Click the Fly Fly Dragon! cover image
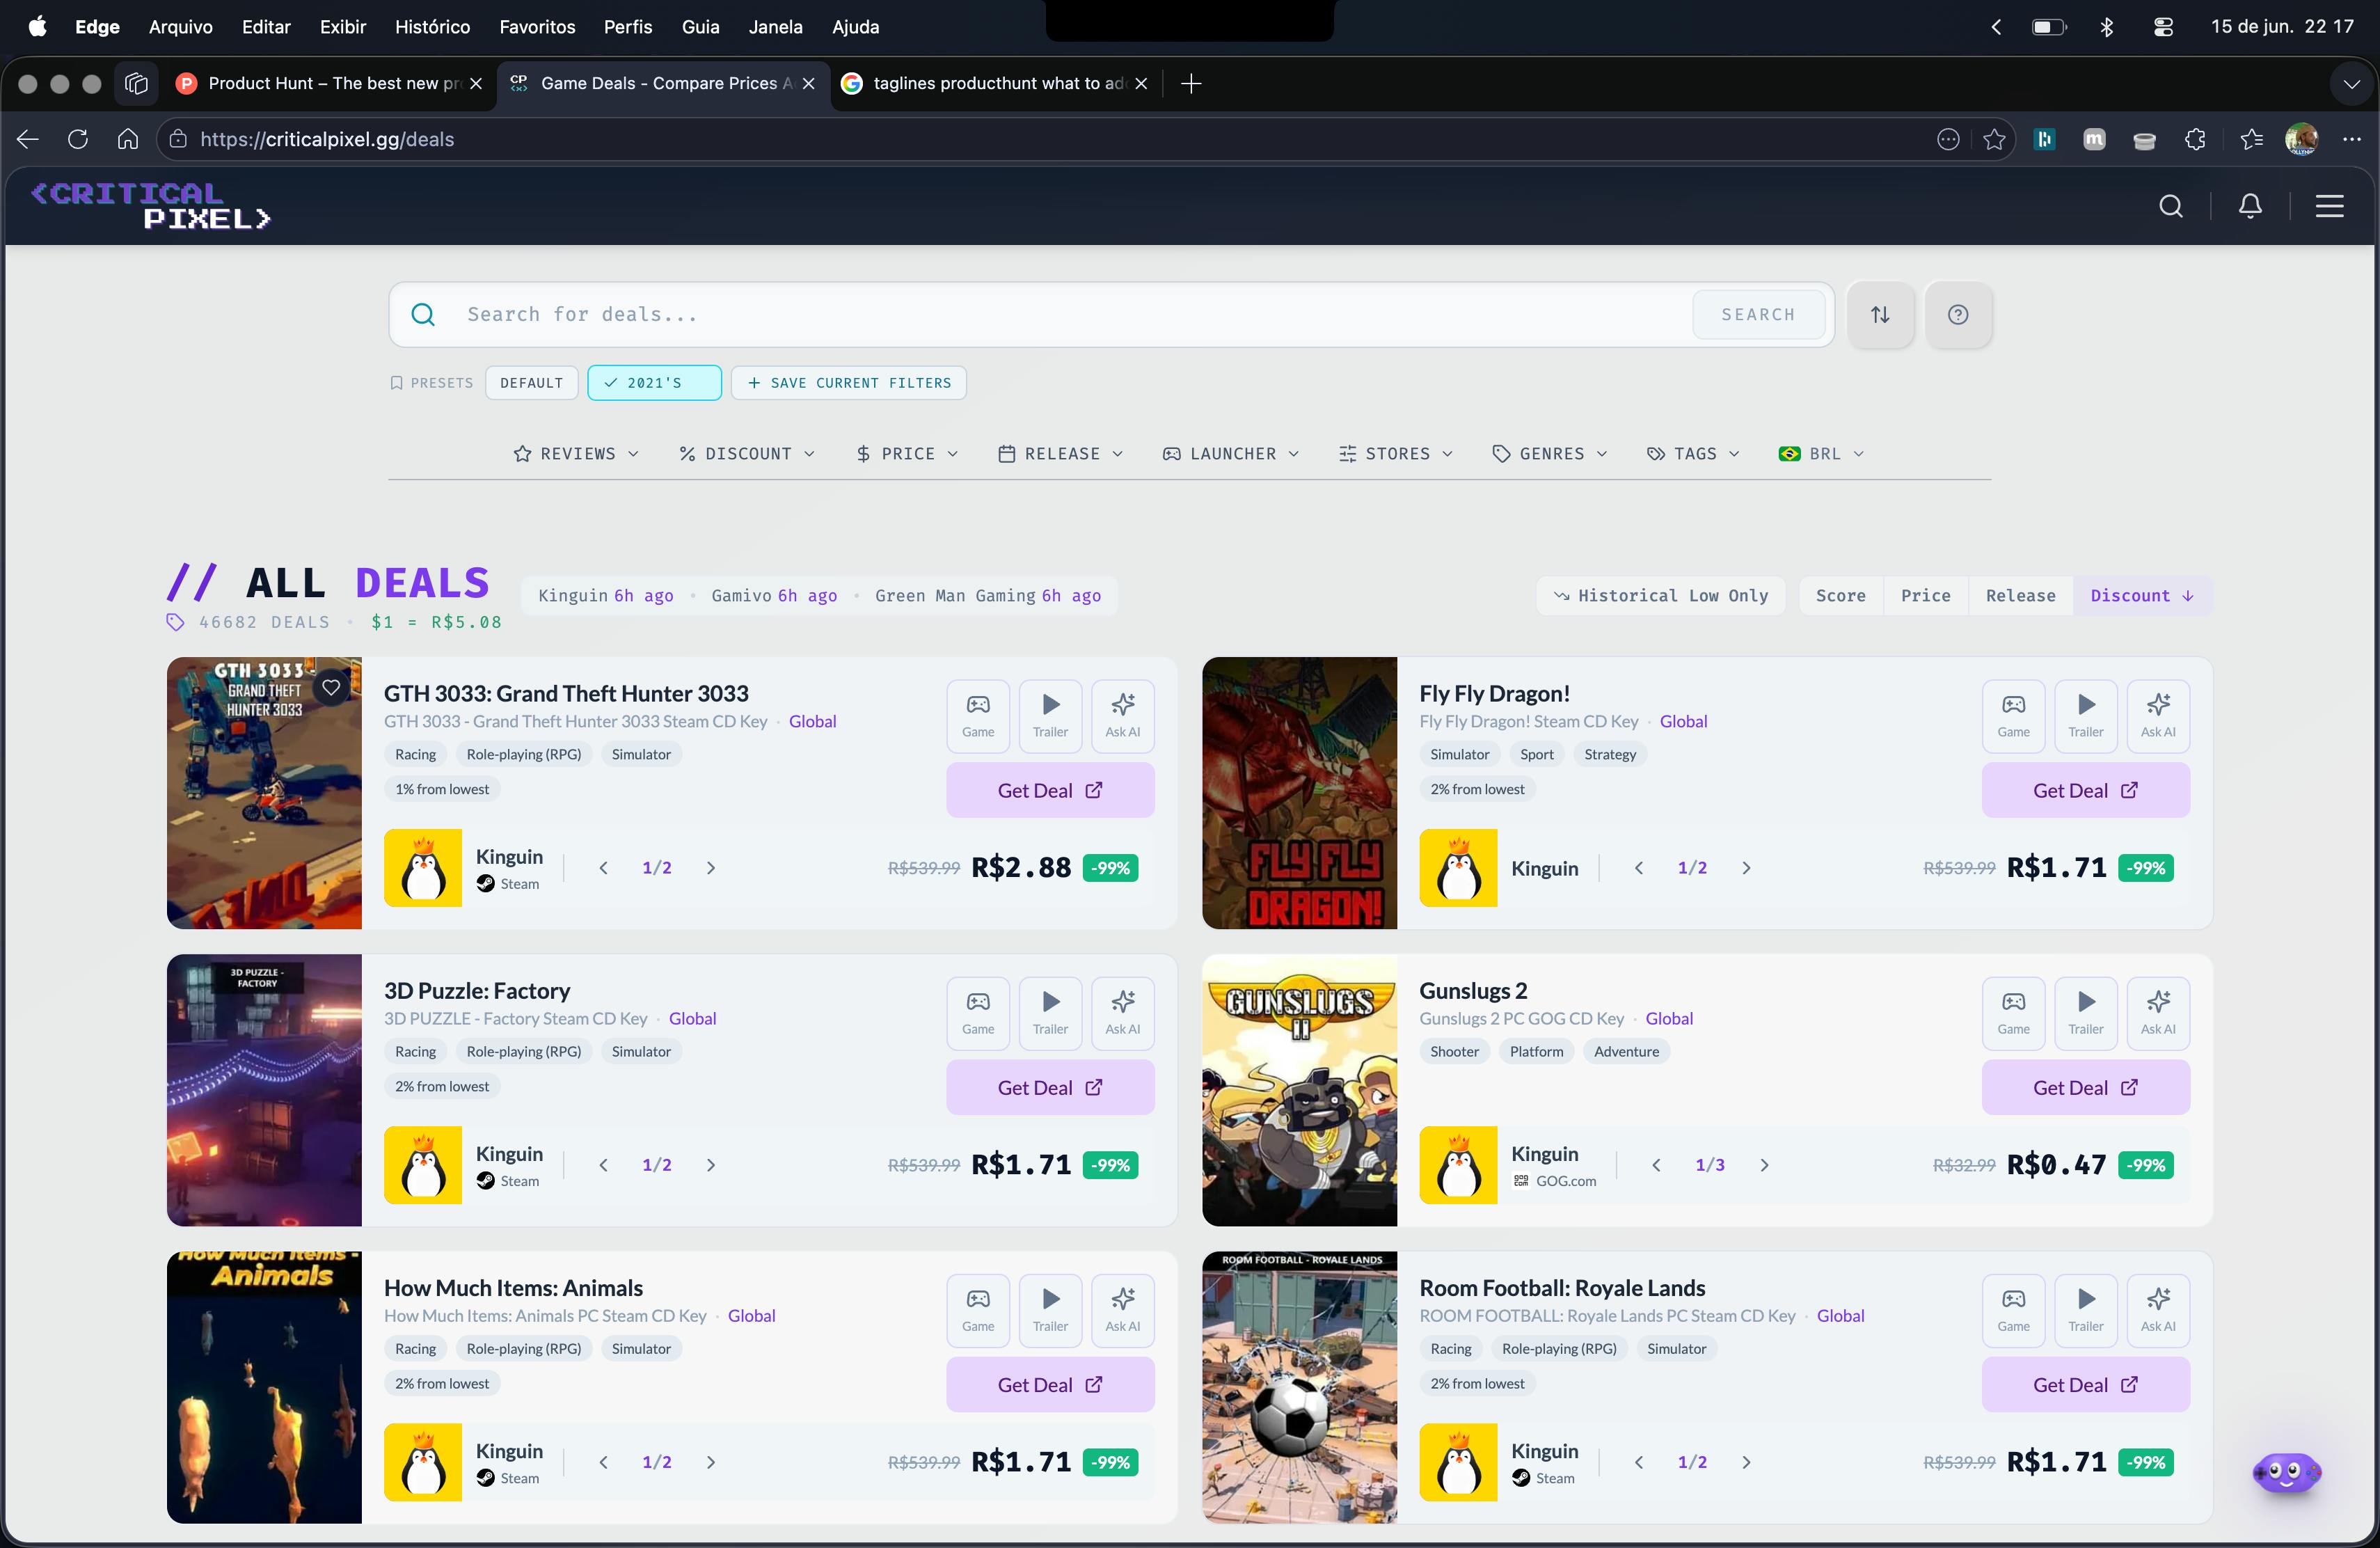 pos(1299,792)
